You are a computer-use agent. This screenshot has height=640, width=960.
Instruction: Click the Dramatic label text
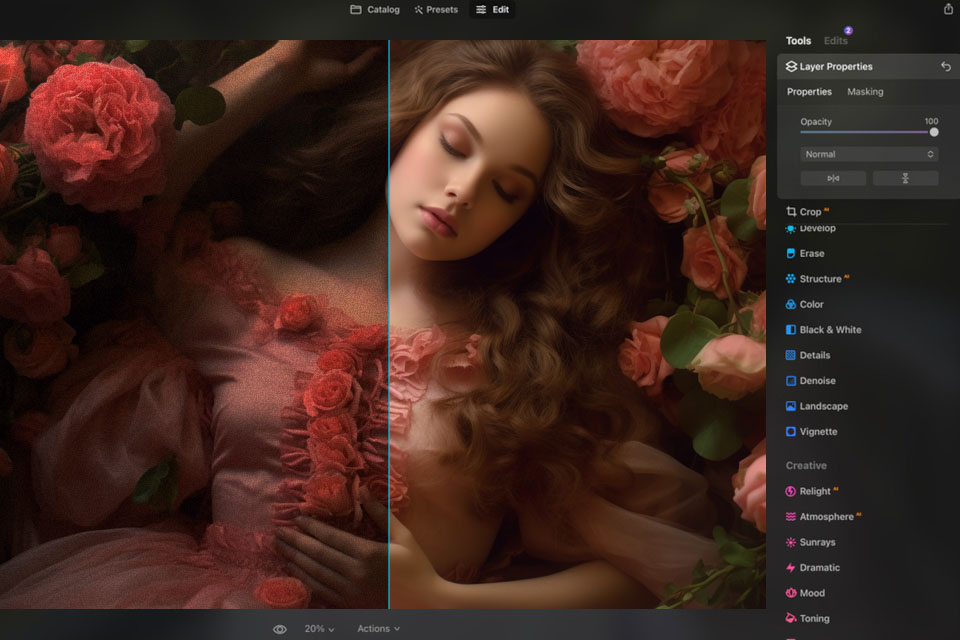(x=820, y=568)
